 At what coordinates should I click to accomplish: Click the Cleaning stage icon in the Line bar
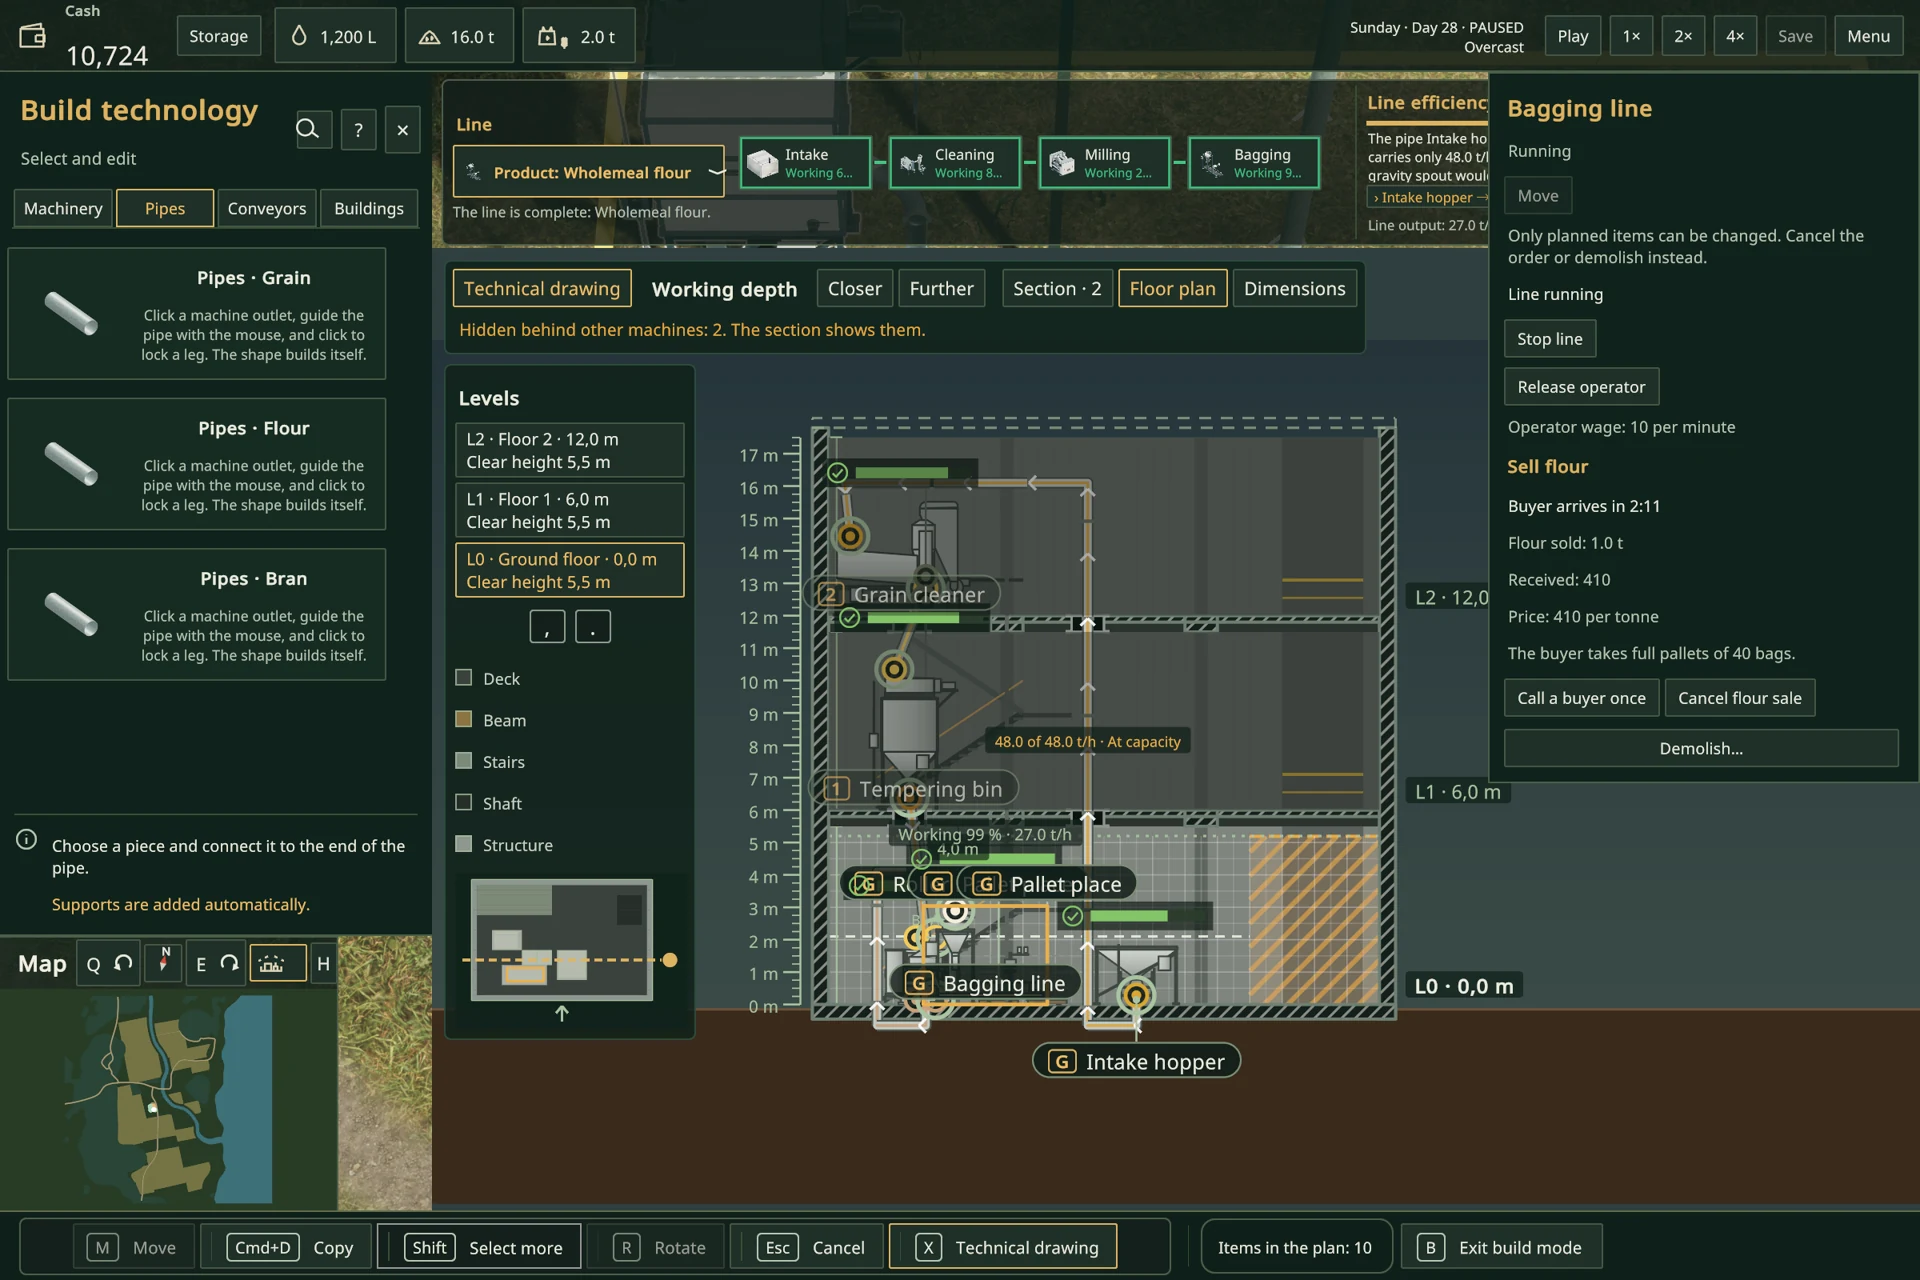pyautogui.click(x=912, y=163)
